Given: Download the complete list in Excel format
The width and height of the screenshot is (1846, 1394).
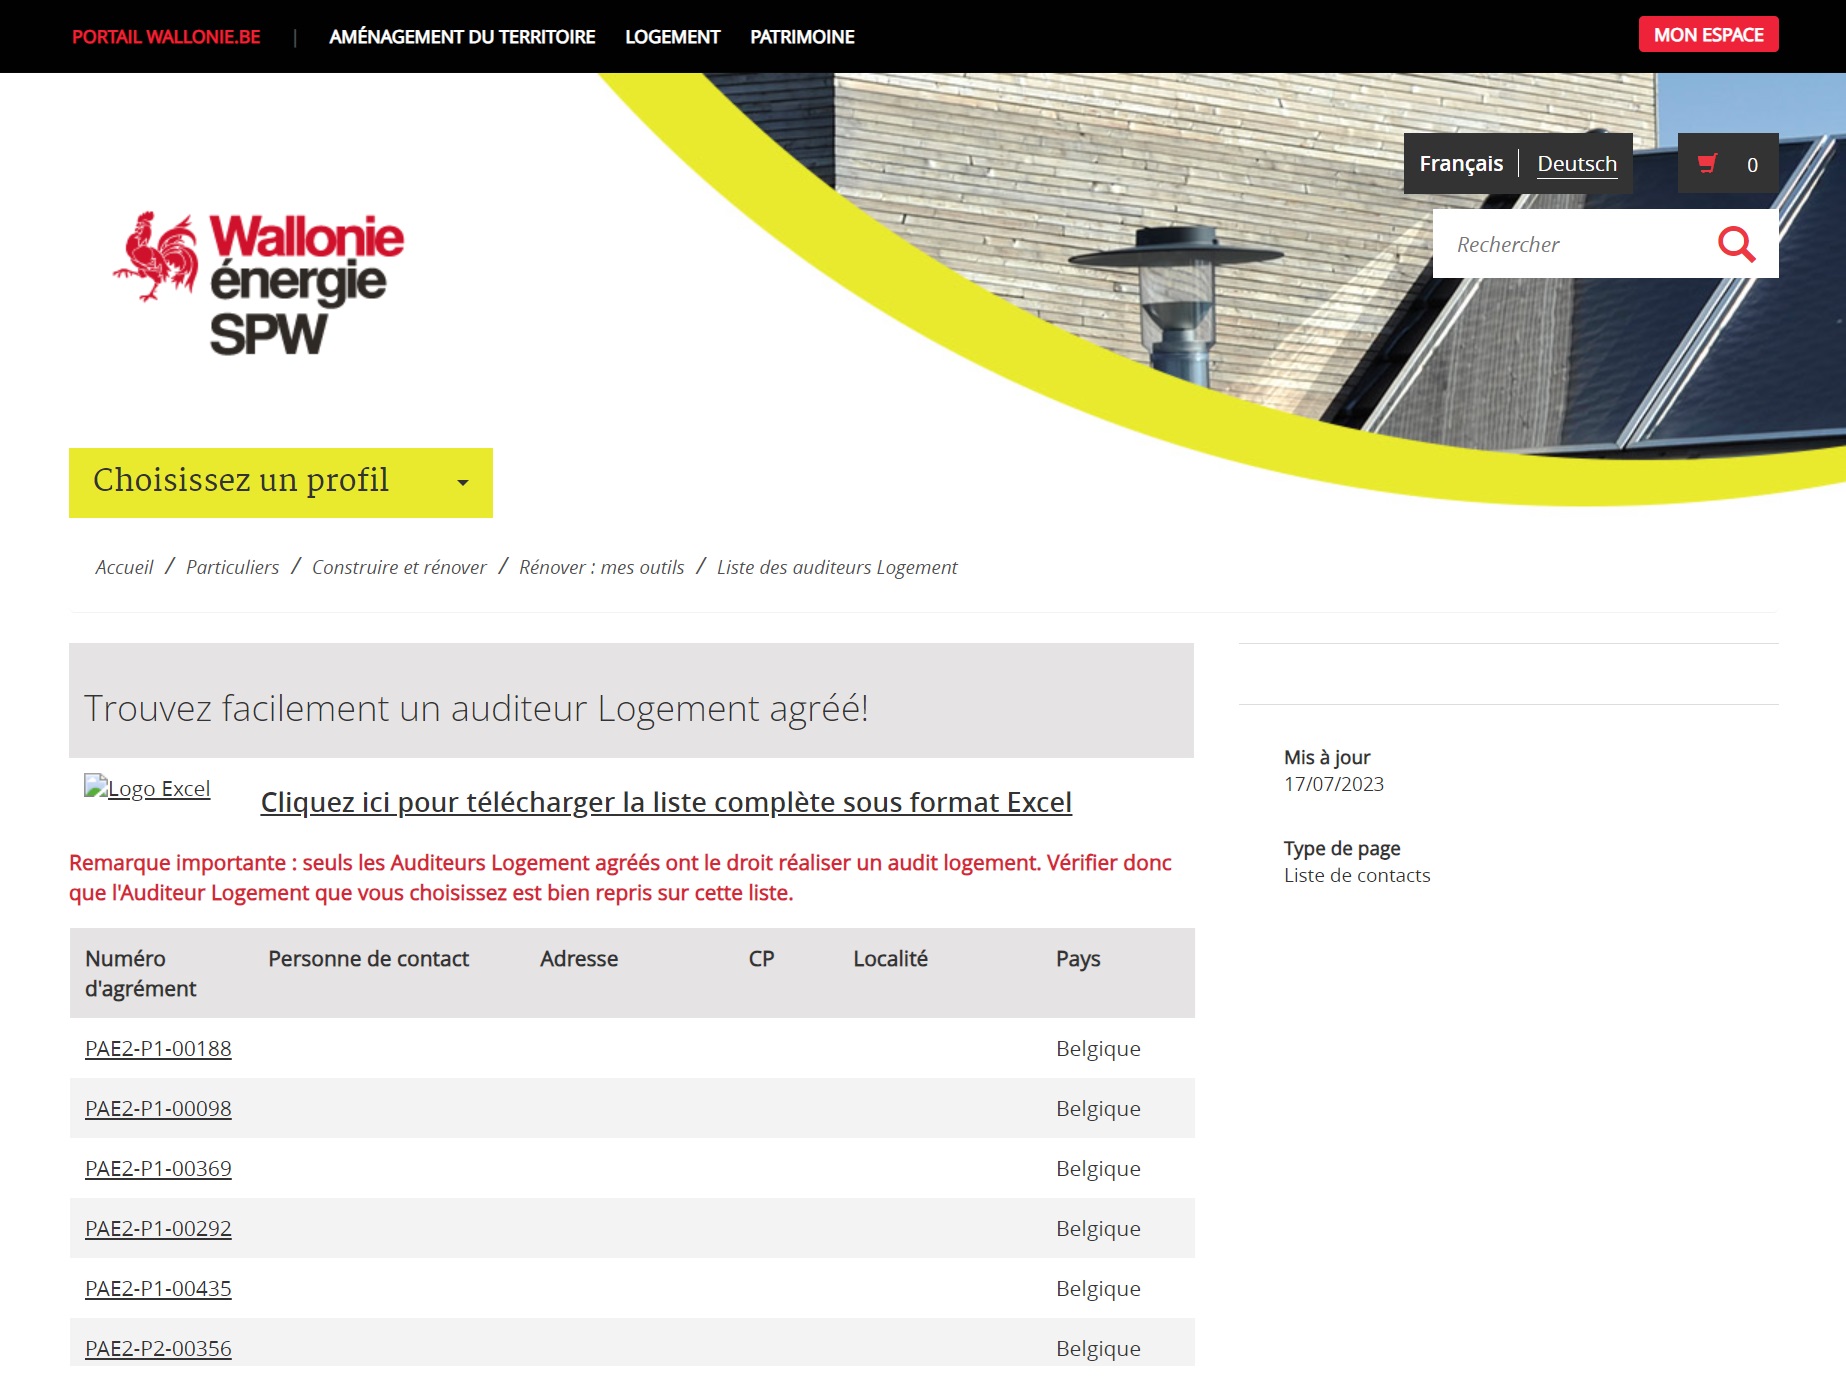Looking at the screenshot, I should 666,802.
